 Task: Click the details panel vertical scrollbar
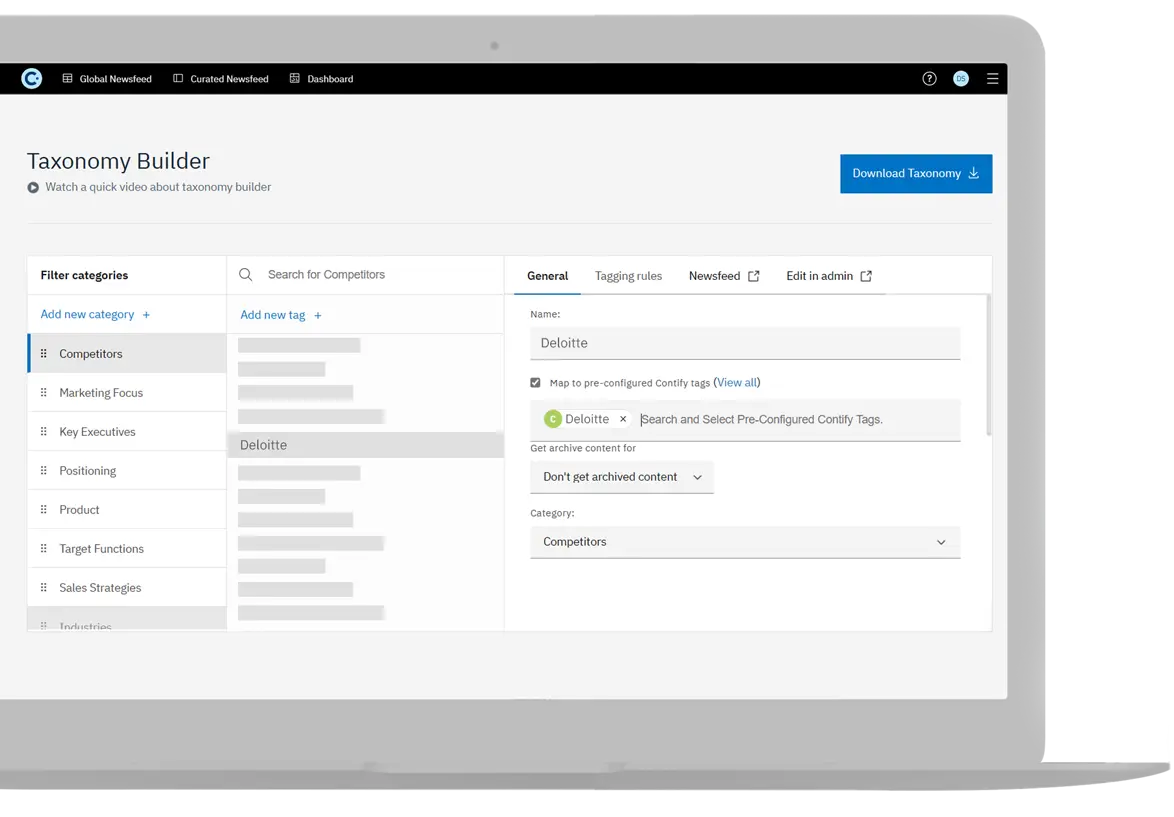click(x=988, y=365)
